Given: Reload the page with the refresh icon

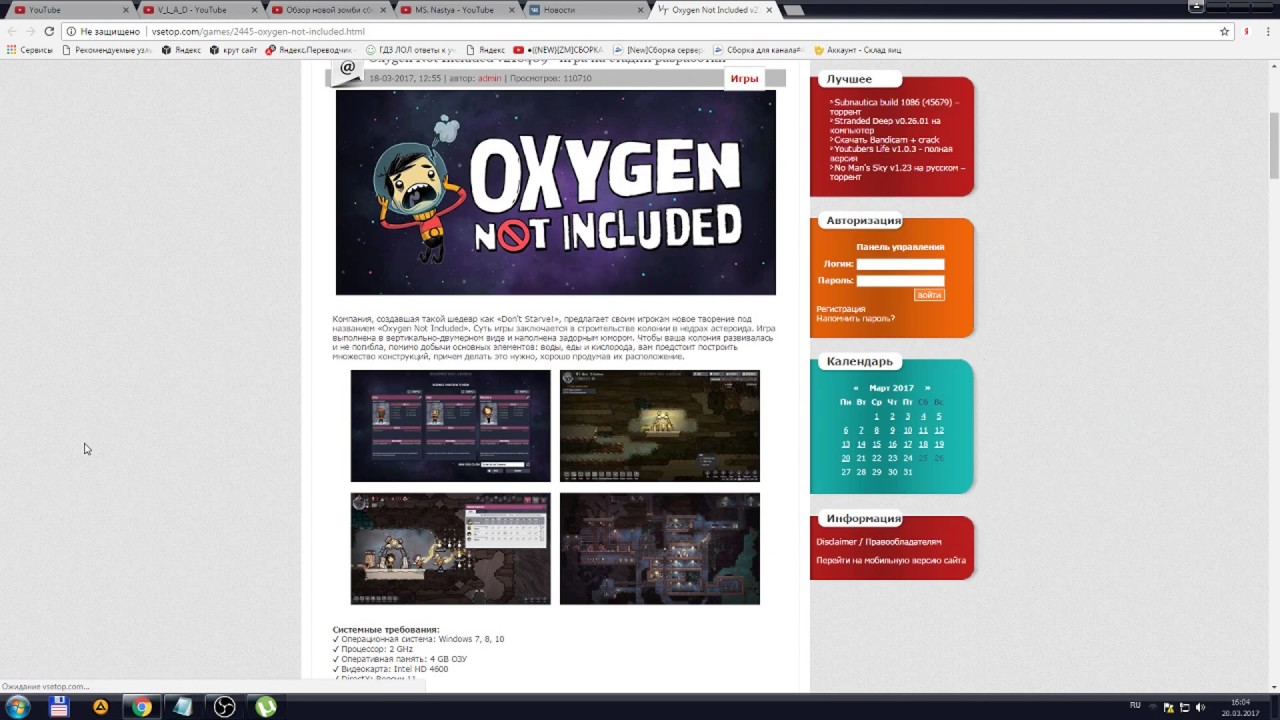Looking at the screenshot, I should pos(49,31).
